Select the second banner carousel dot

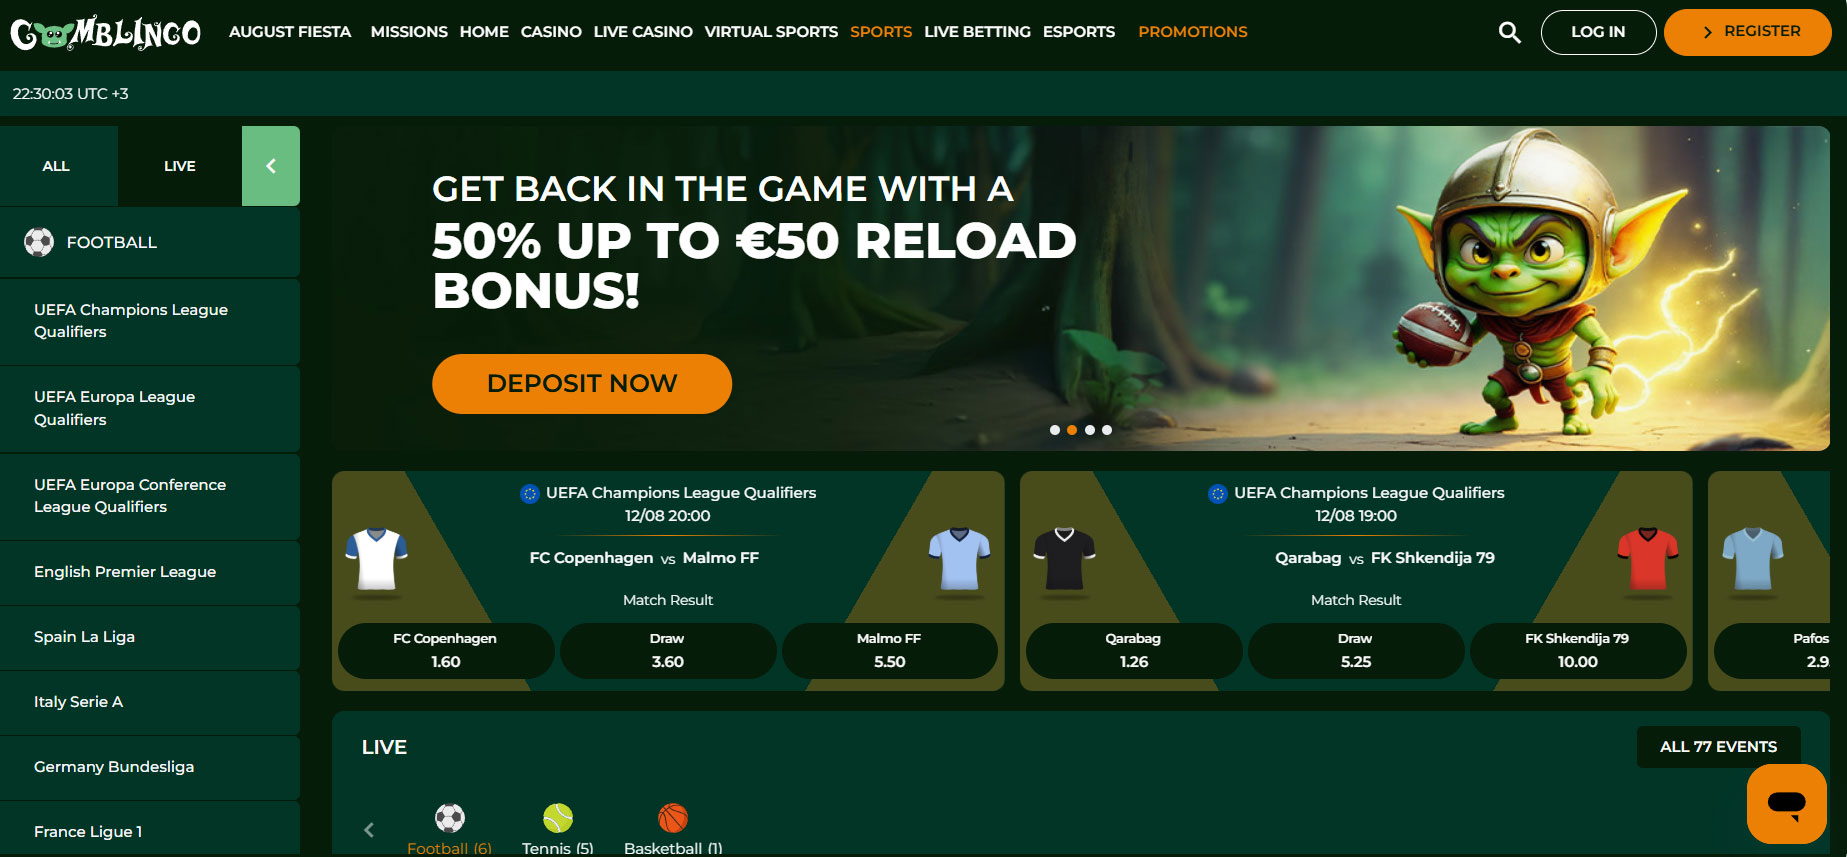(x=1072, y=430)
